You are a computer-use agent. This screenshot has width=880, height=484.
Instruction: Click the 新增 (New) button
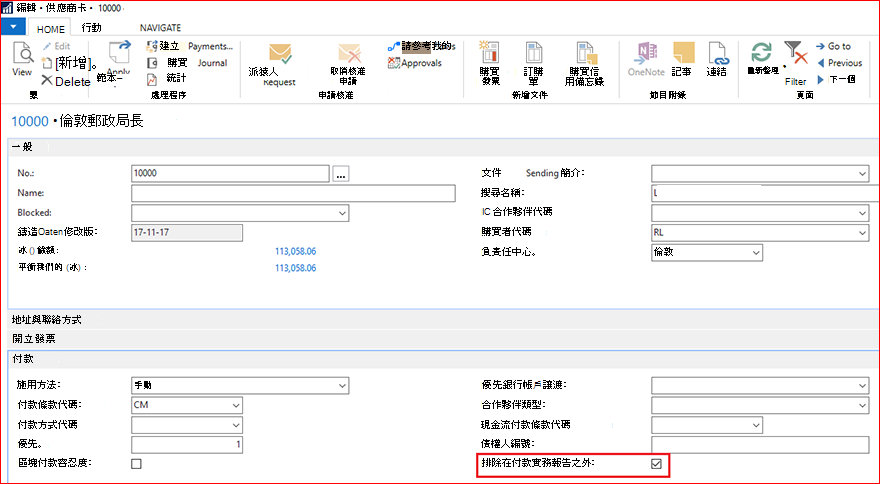(70, 63)
